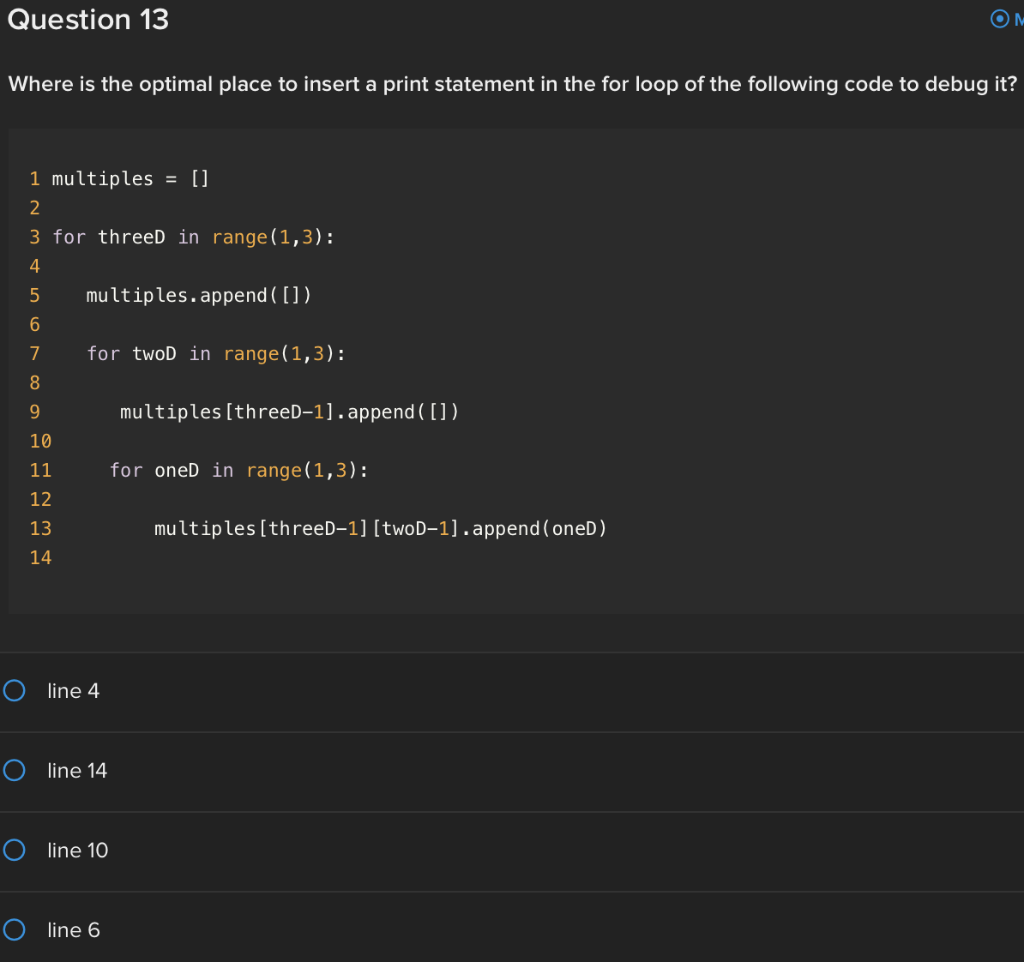Select the "line 4" radio button

(x=14, y=691)
